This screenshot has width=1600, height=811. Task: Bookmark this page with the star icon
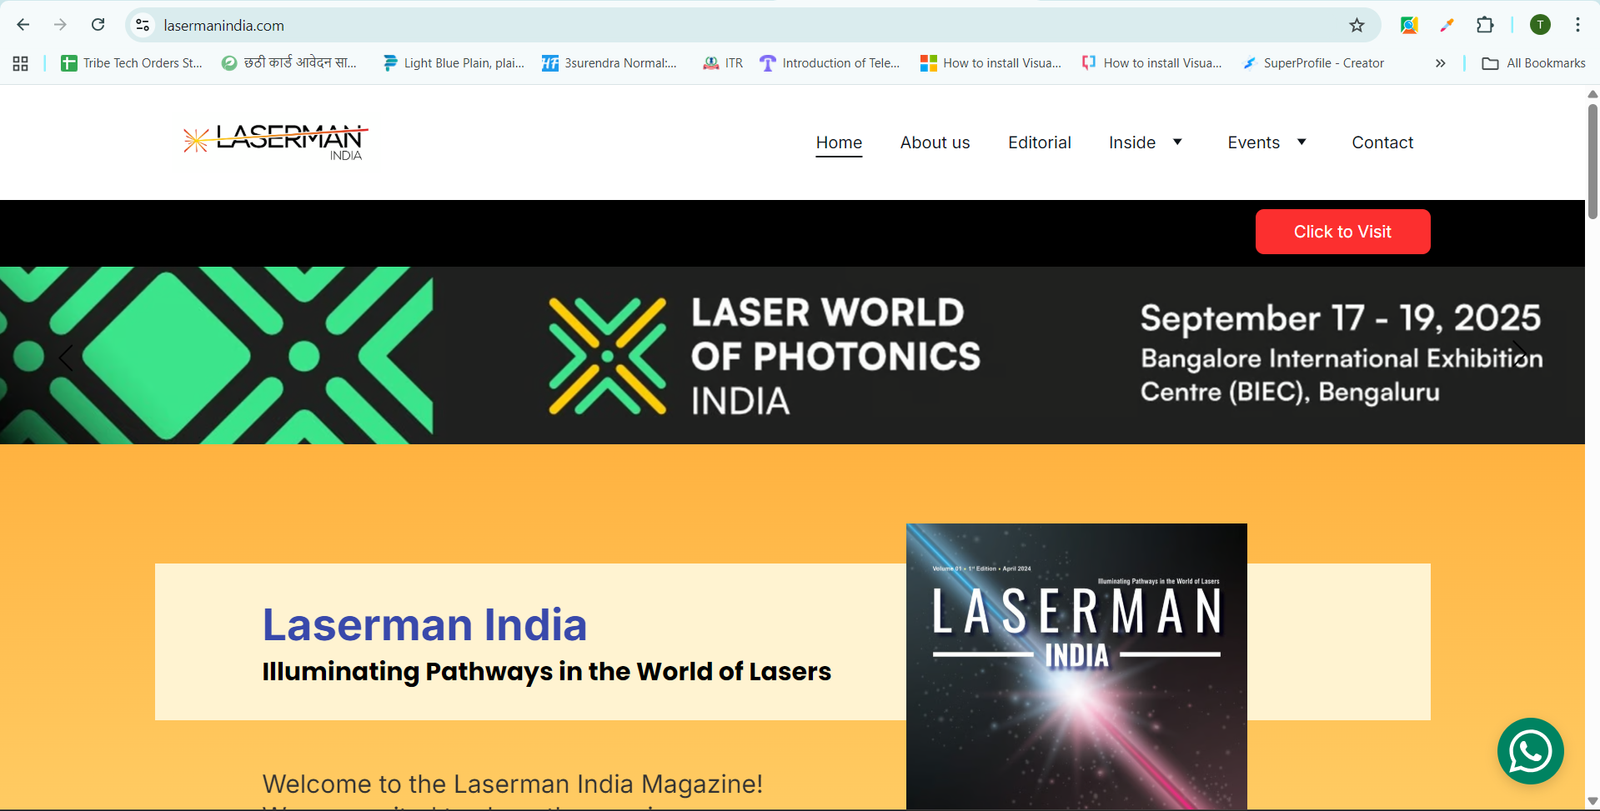[x=1356, y=25]
